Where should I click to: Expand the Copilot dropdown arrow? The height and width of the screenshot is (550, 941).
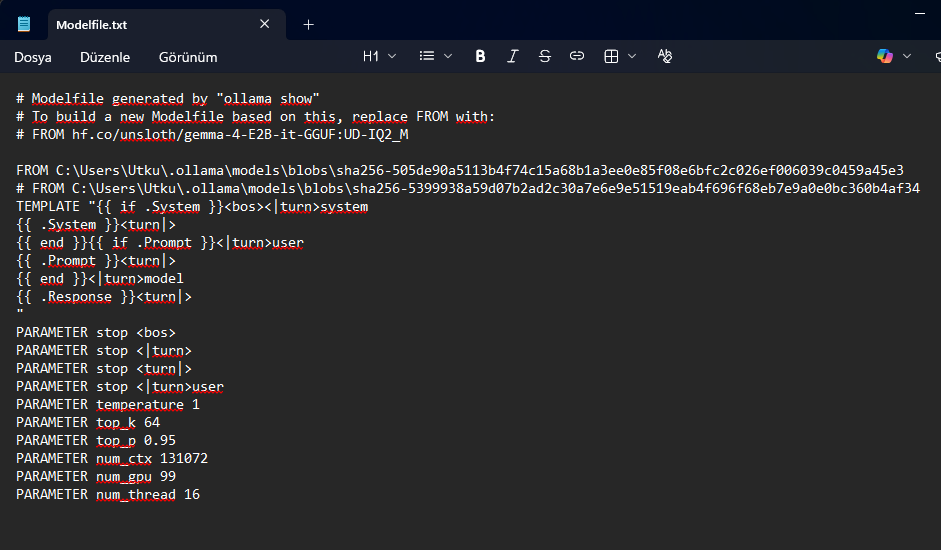[907, 56]
